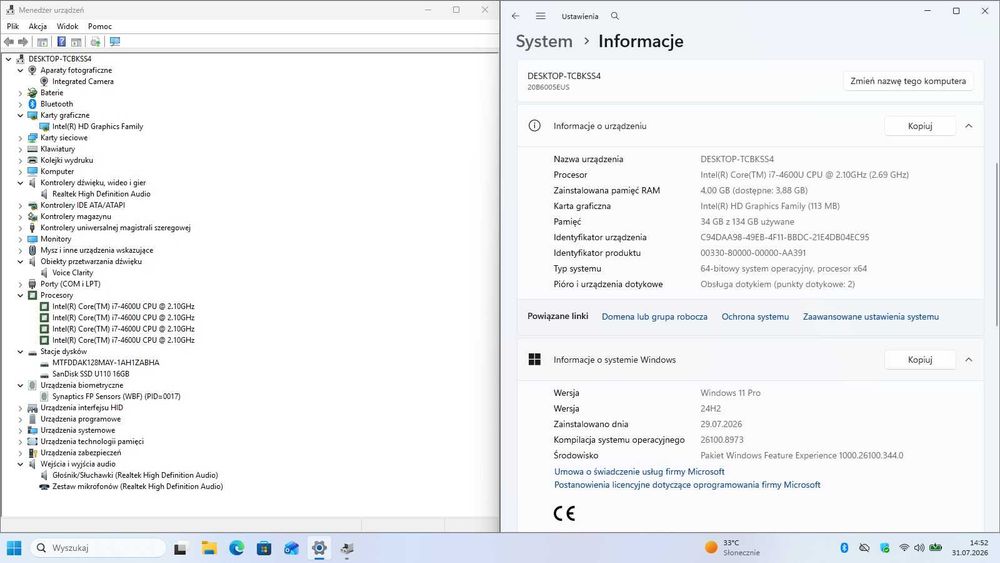Click forward arrow in Device Manager toolbar
The height and width of the screenshot is (563, 1000).
(23, 42)
